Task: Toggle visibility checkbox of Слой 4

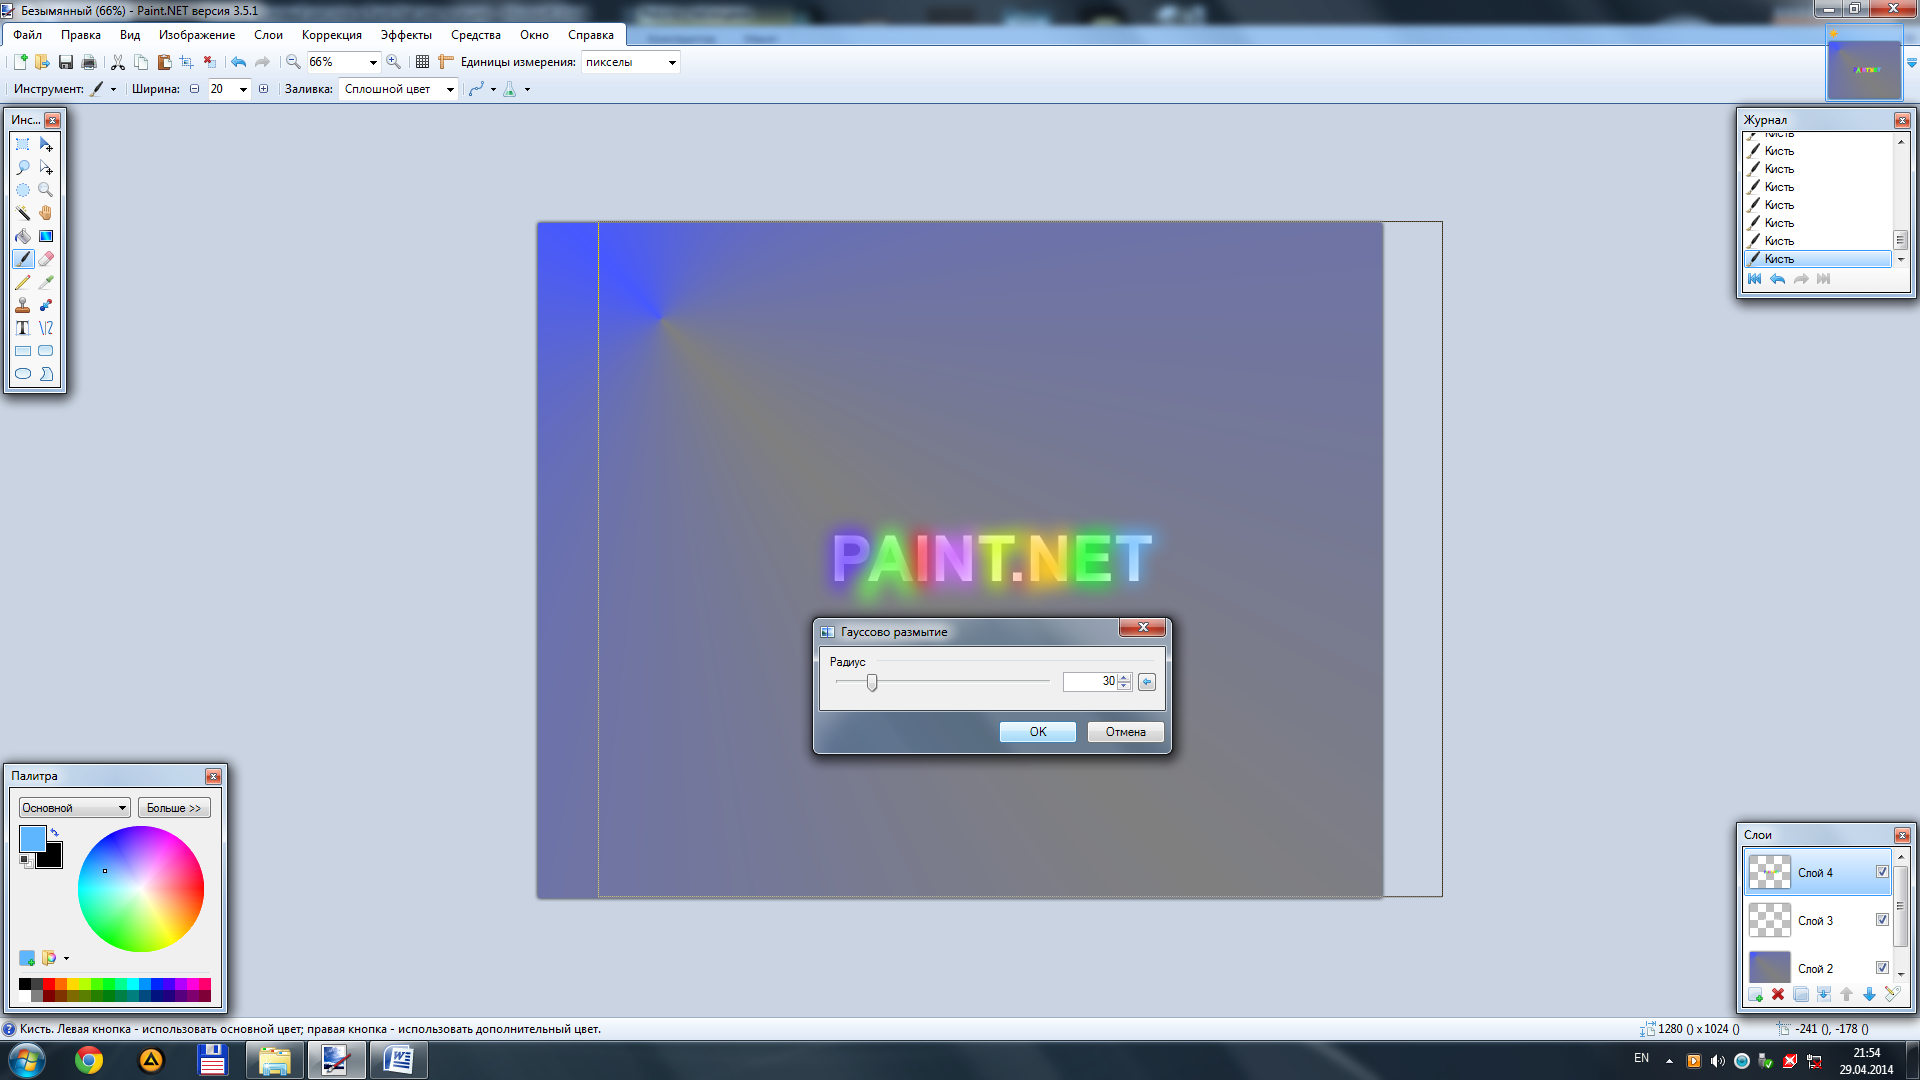Action: coord(1882,872)
